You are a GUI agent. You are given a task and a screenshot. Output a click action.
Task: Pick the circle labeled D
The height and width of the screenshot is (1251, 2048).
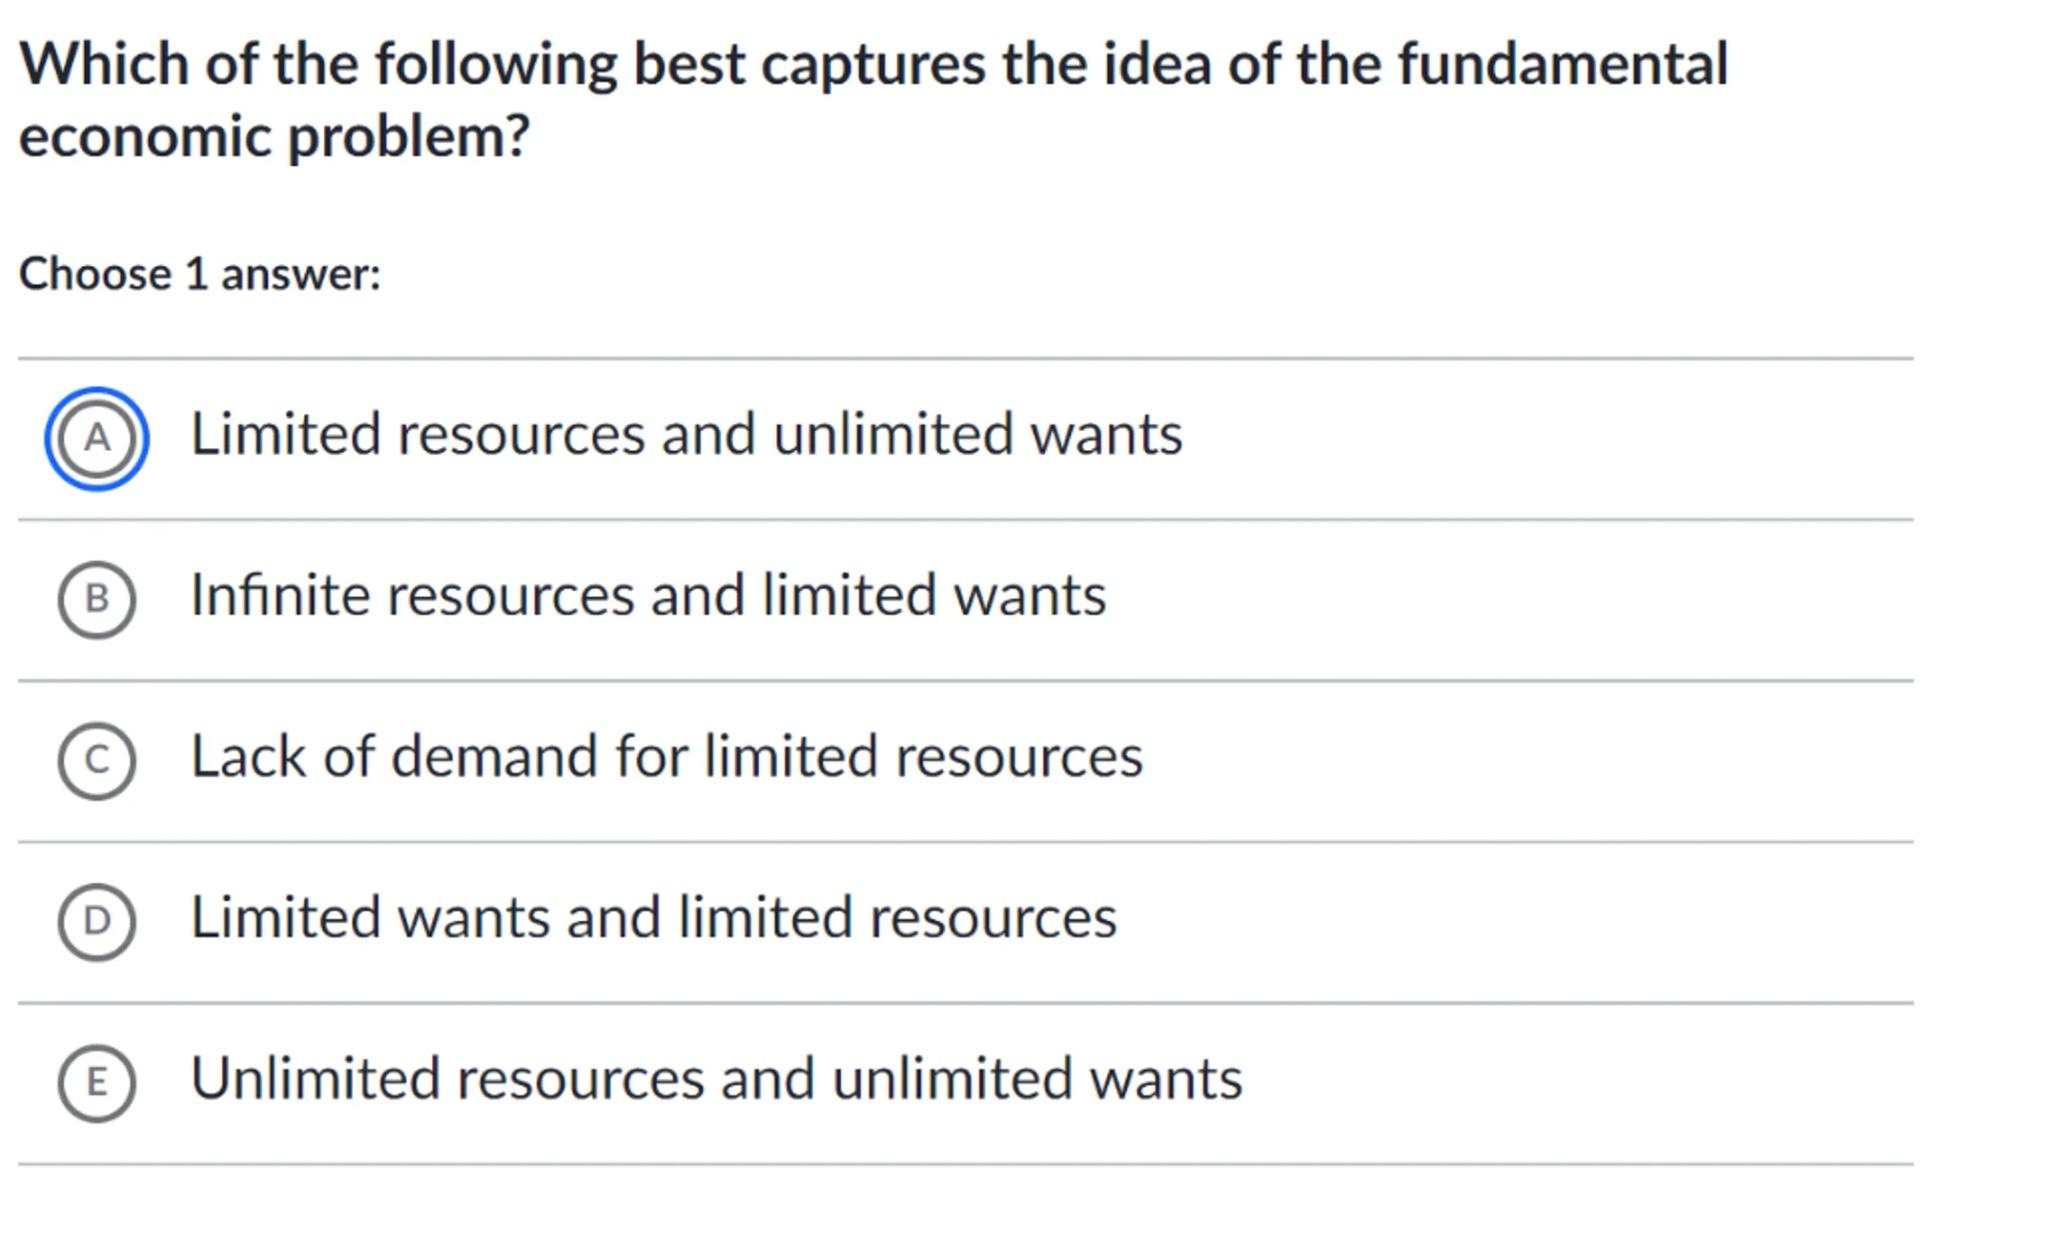97,921
